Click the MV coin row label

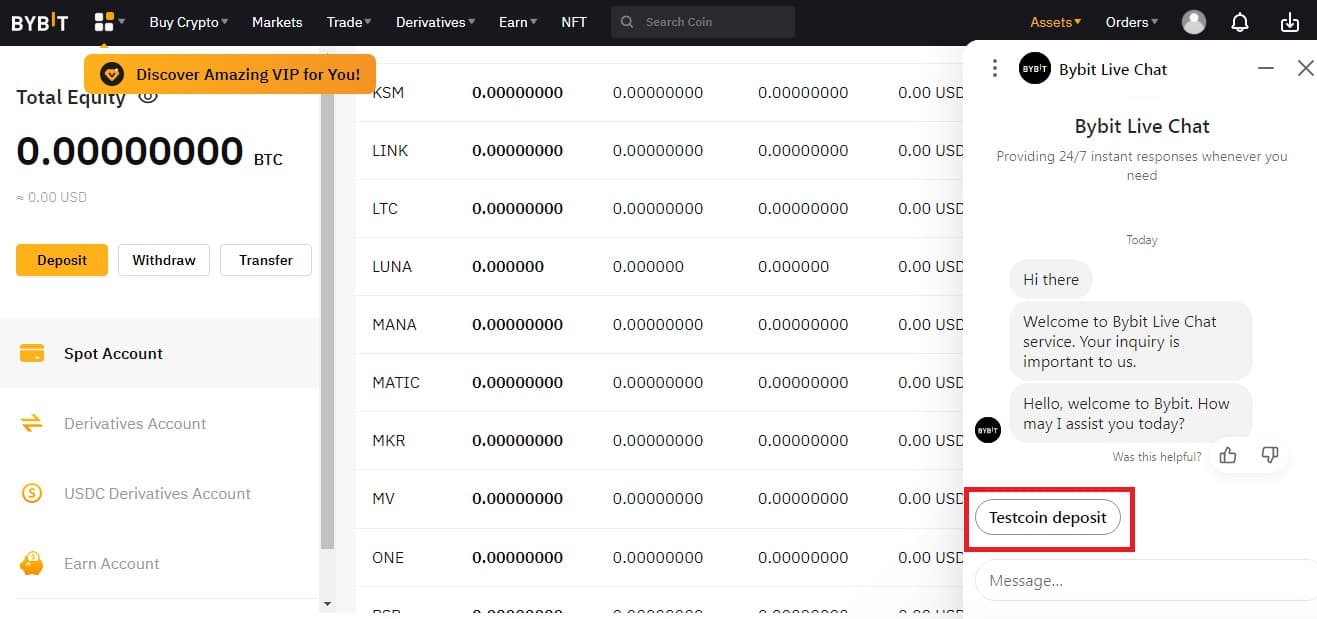pyautogui.click(x=384, y=498)
